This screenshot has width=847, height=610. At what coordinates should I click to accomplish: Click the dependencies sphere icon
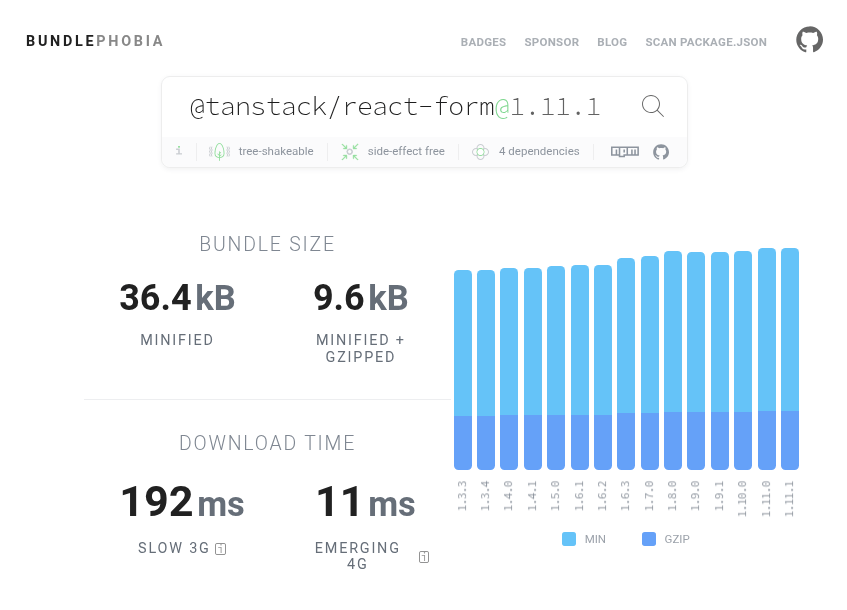481,151
